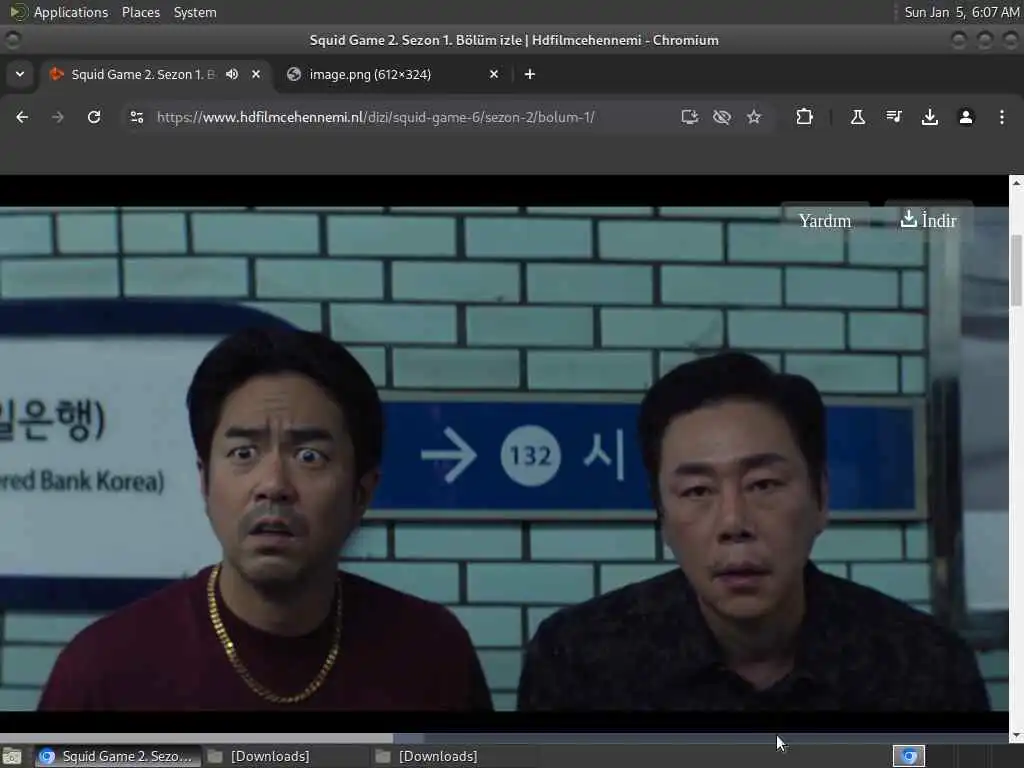Click the scrollbar down arrow
Image resolution: width=1024 pixels, height=768 pixels.
tap(1016, 736)
